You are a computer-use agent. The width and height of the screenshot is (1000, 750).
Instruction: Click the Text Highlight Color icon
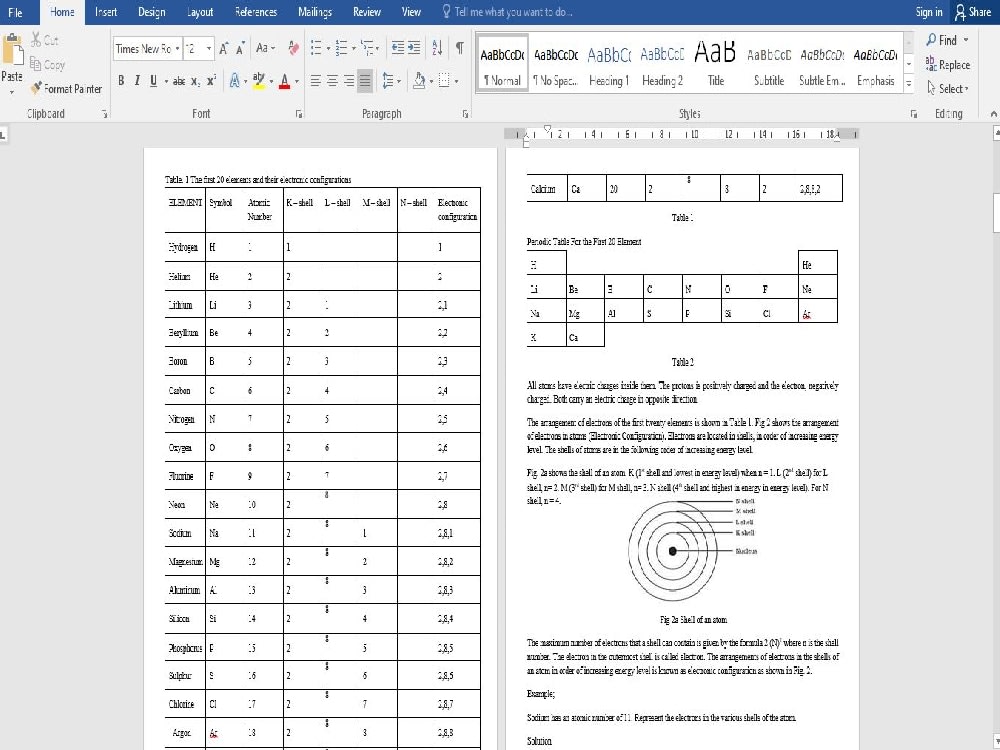[x=258, y=79]
